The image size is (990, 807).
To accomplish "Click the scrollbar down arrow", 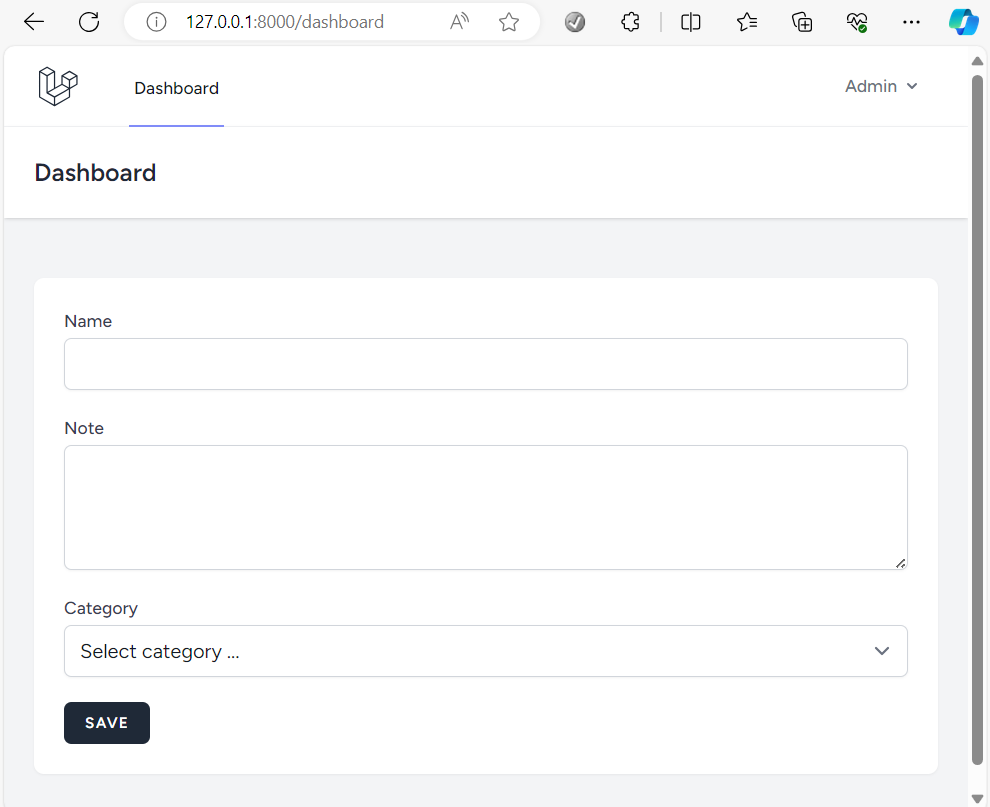I will click(977, 796).
